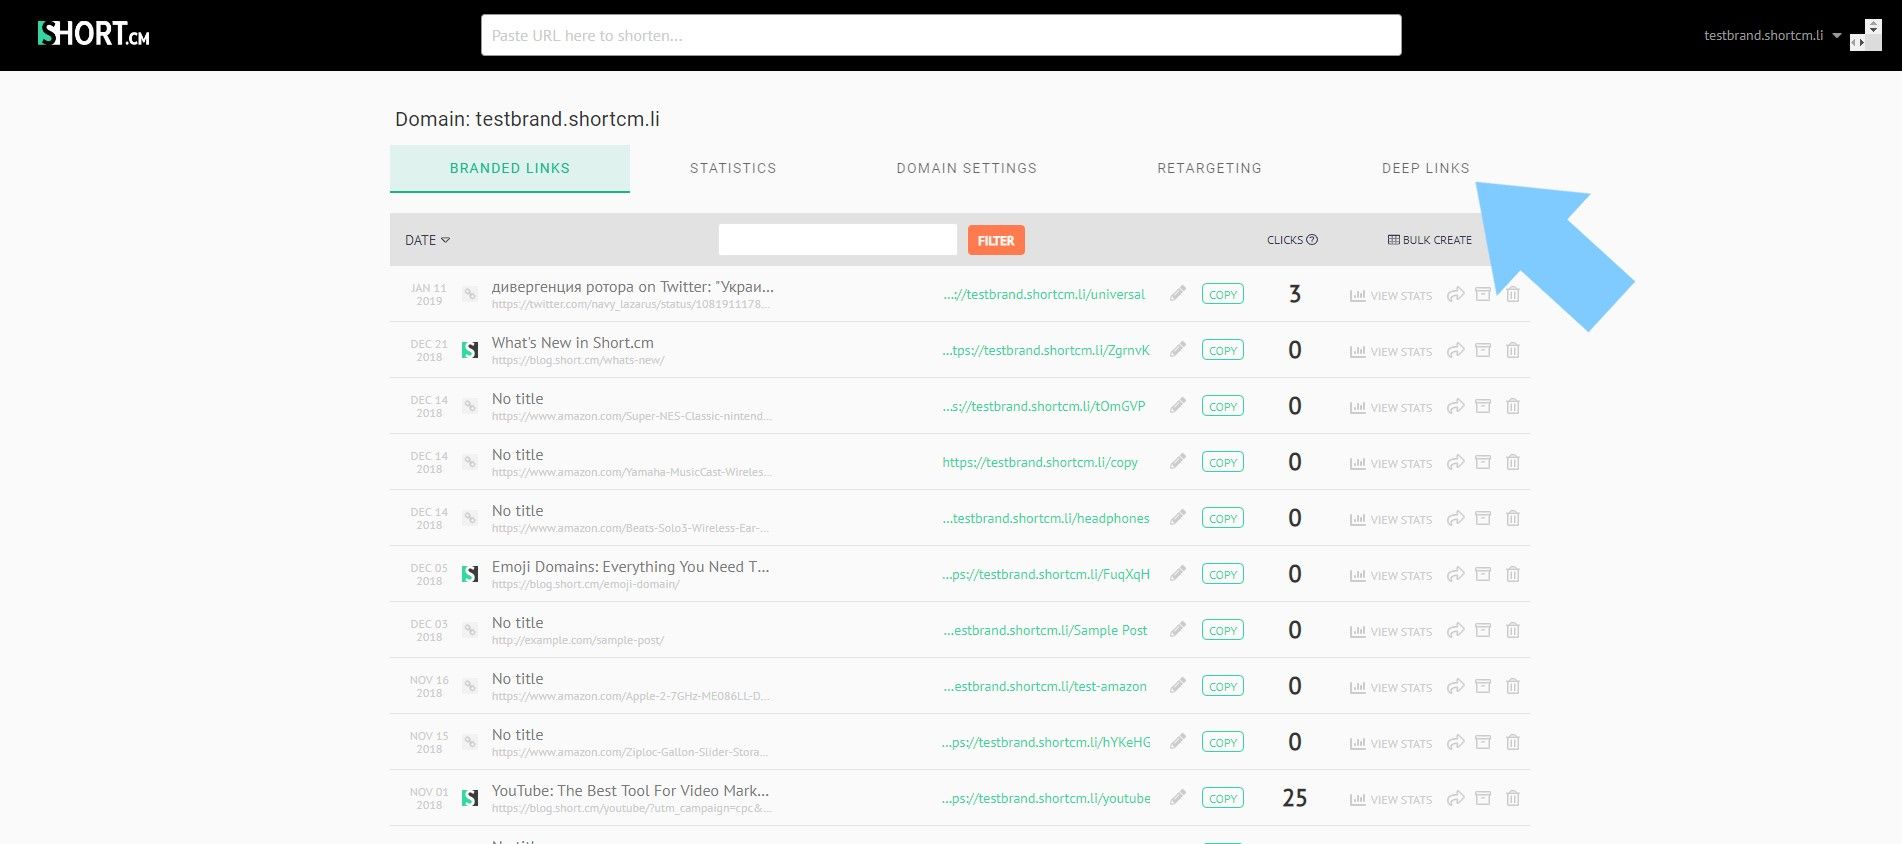Open What's New in Short.cm title
Screen dimensions: 1902x844
coord(573,343)
